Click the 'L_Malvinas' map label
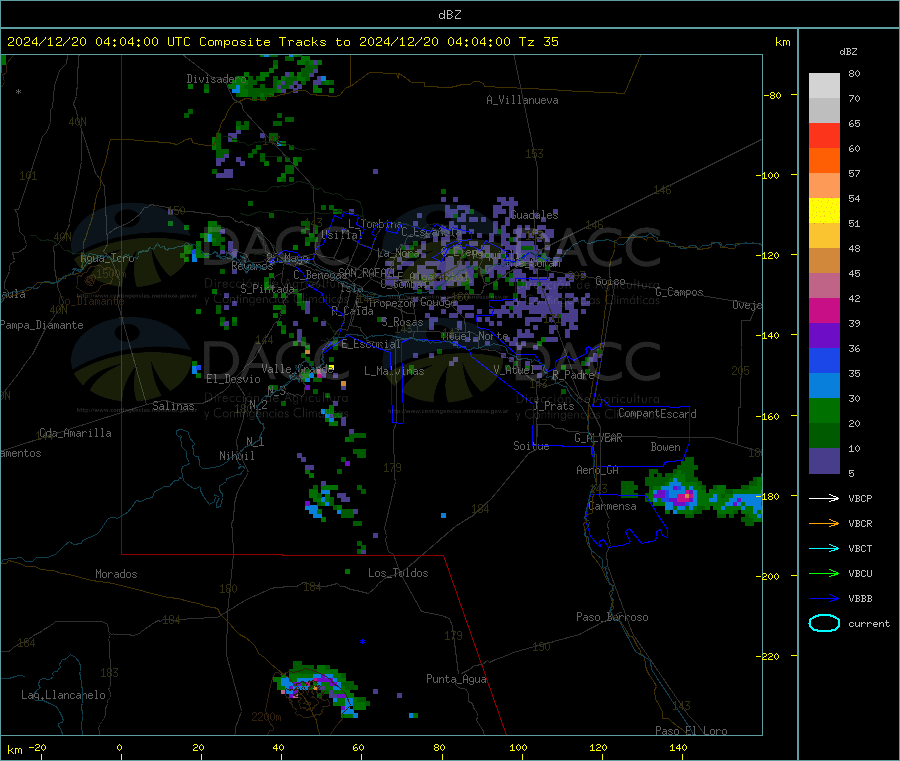The width and height of the screenshot is (900, 761). tap(394, 371)
